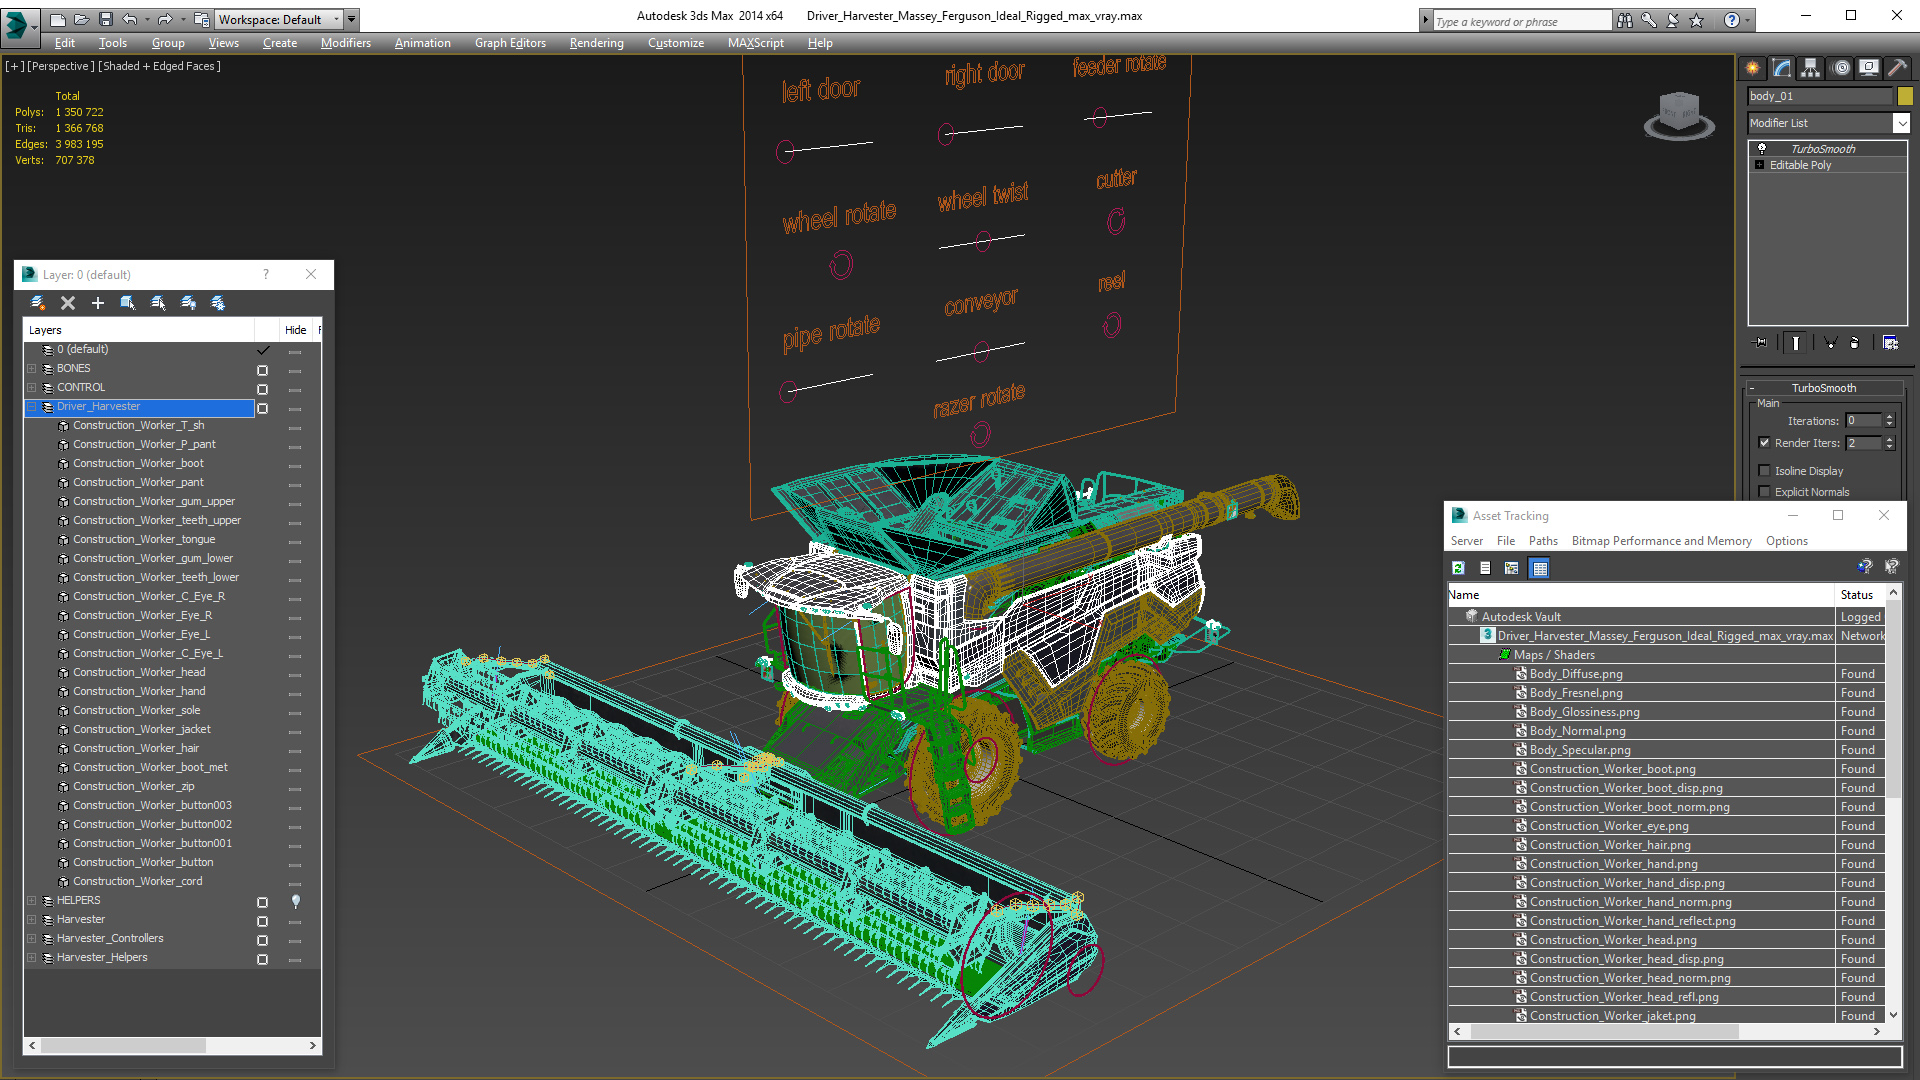
Task: Click Add Selected Objects plus icon in Layer dialog
Action: click(x=97, y=303)
